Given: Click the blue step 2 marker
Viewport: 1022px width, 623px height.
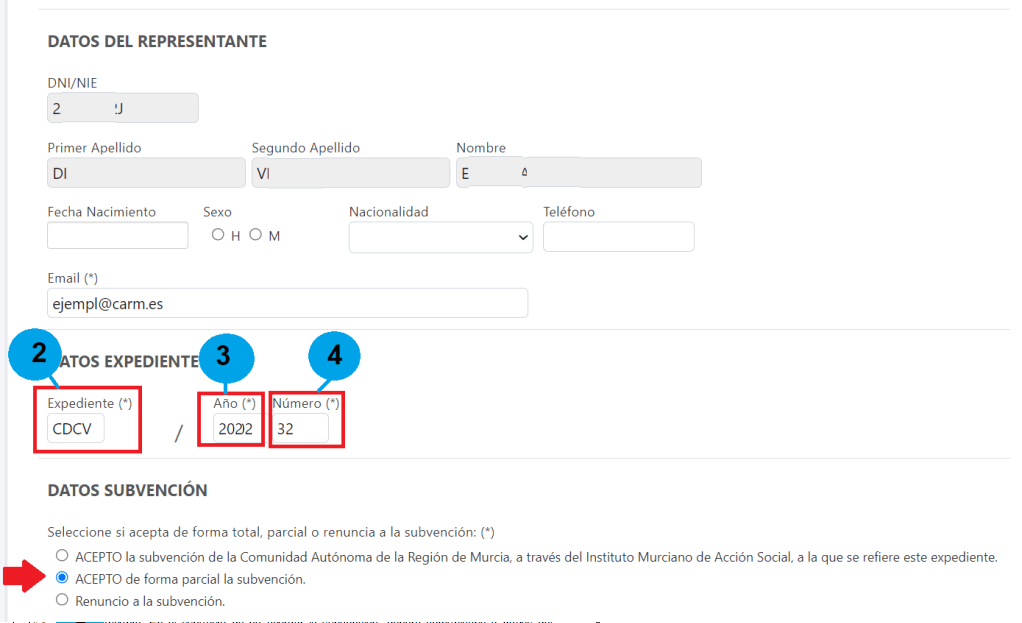Looking at the screenshot, I should pyautogui.click(x=38, y=352).
